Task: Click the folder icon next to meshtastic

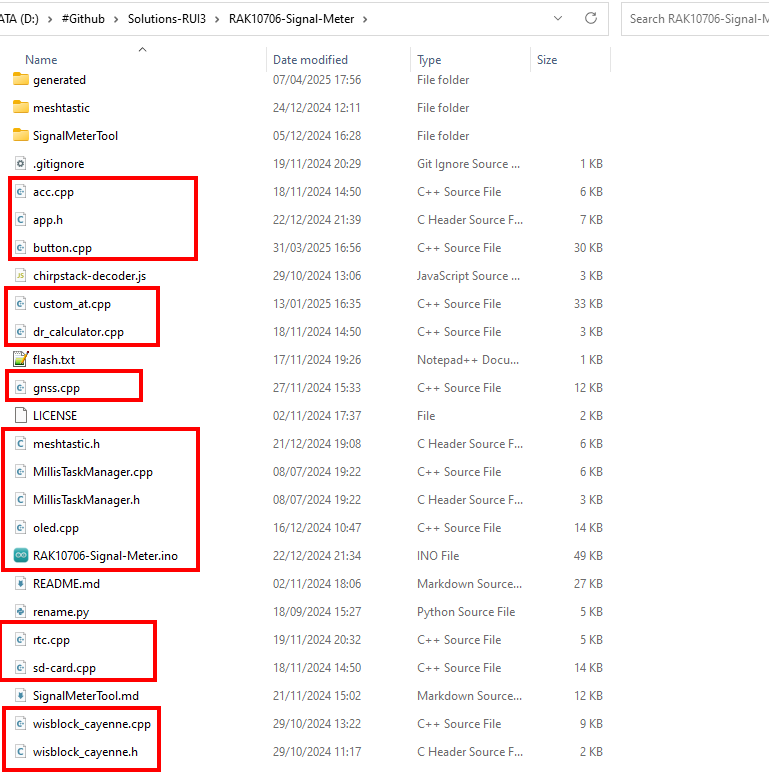Action: (x=21, y=108)
